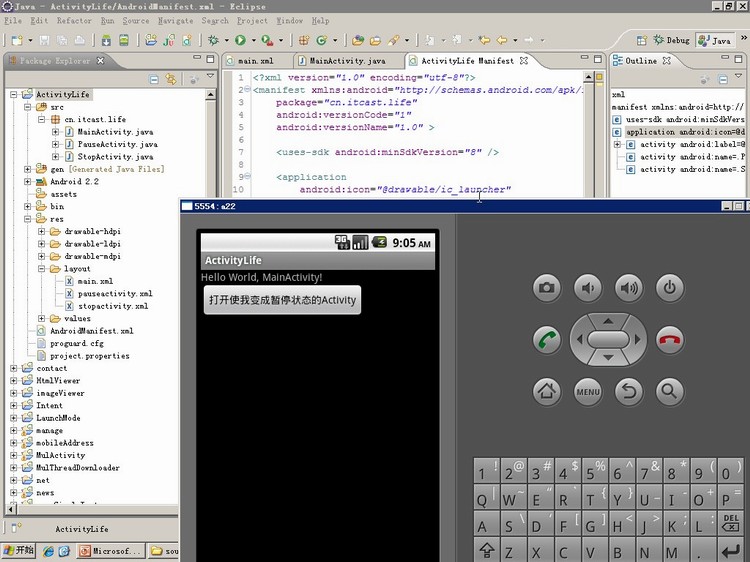Open the Navigate menu

click(x=176, y=21)
